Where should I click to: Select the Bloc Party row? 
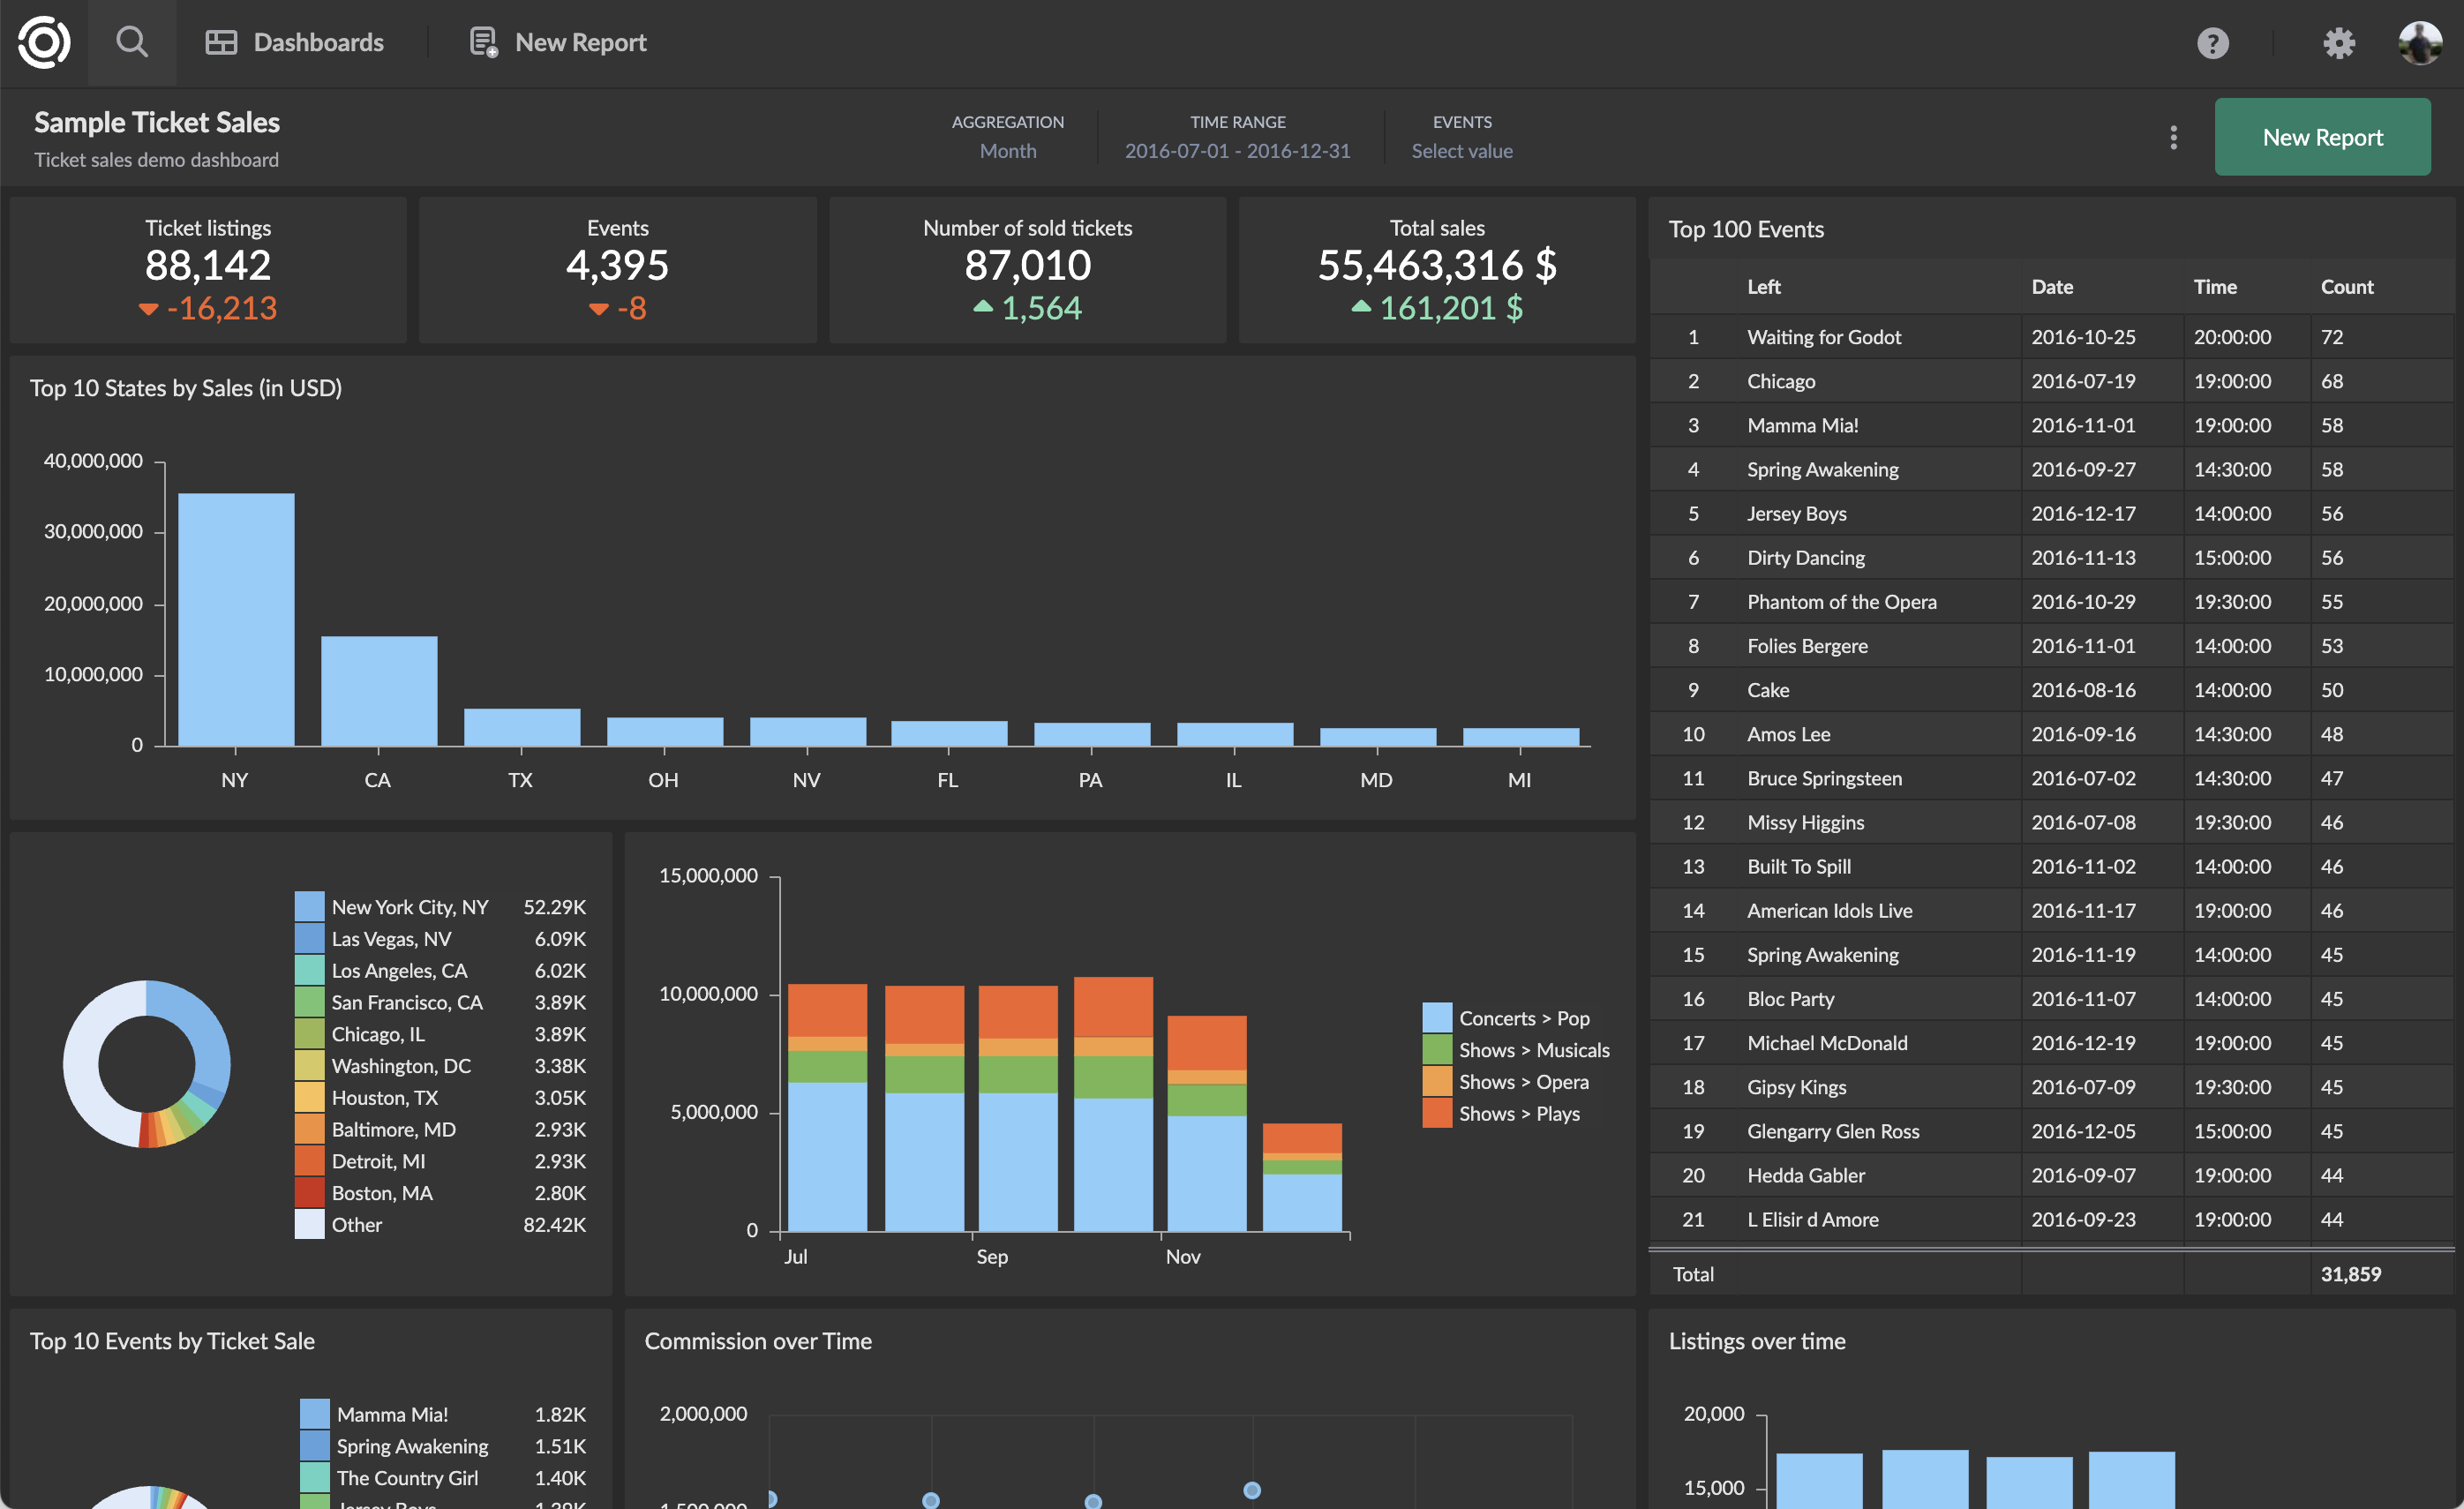[2052, 999]
